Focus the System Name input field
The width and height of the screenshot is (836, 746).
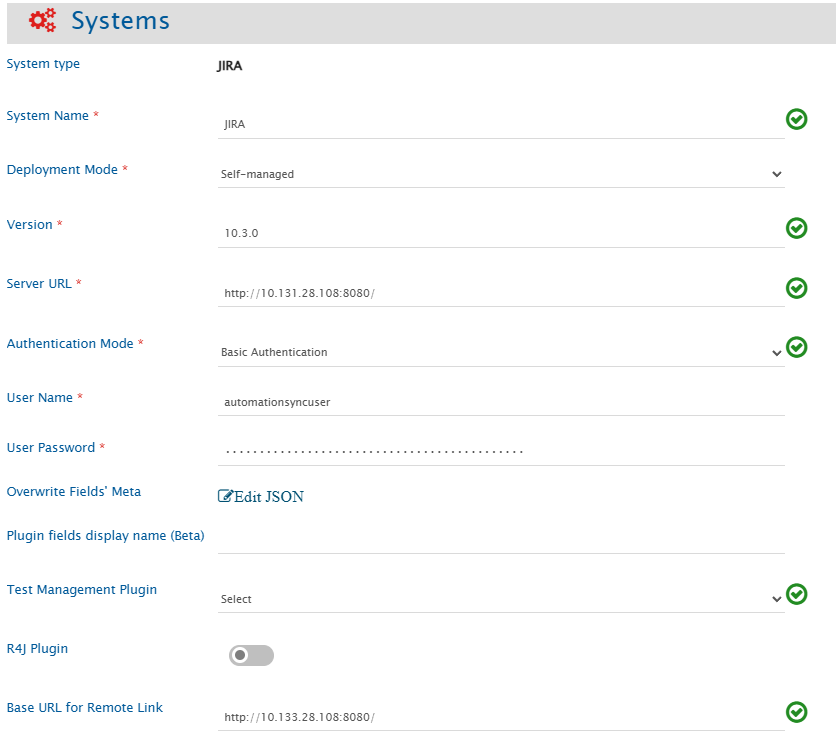pos(500,125)
